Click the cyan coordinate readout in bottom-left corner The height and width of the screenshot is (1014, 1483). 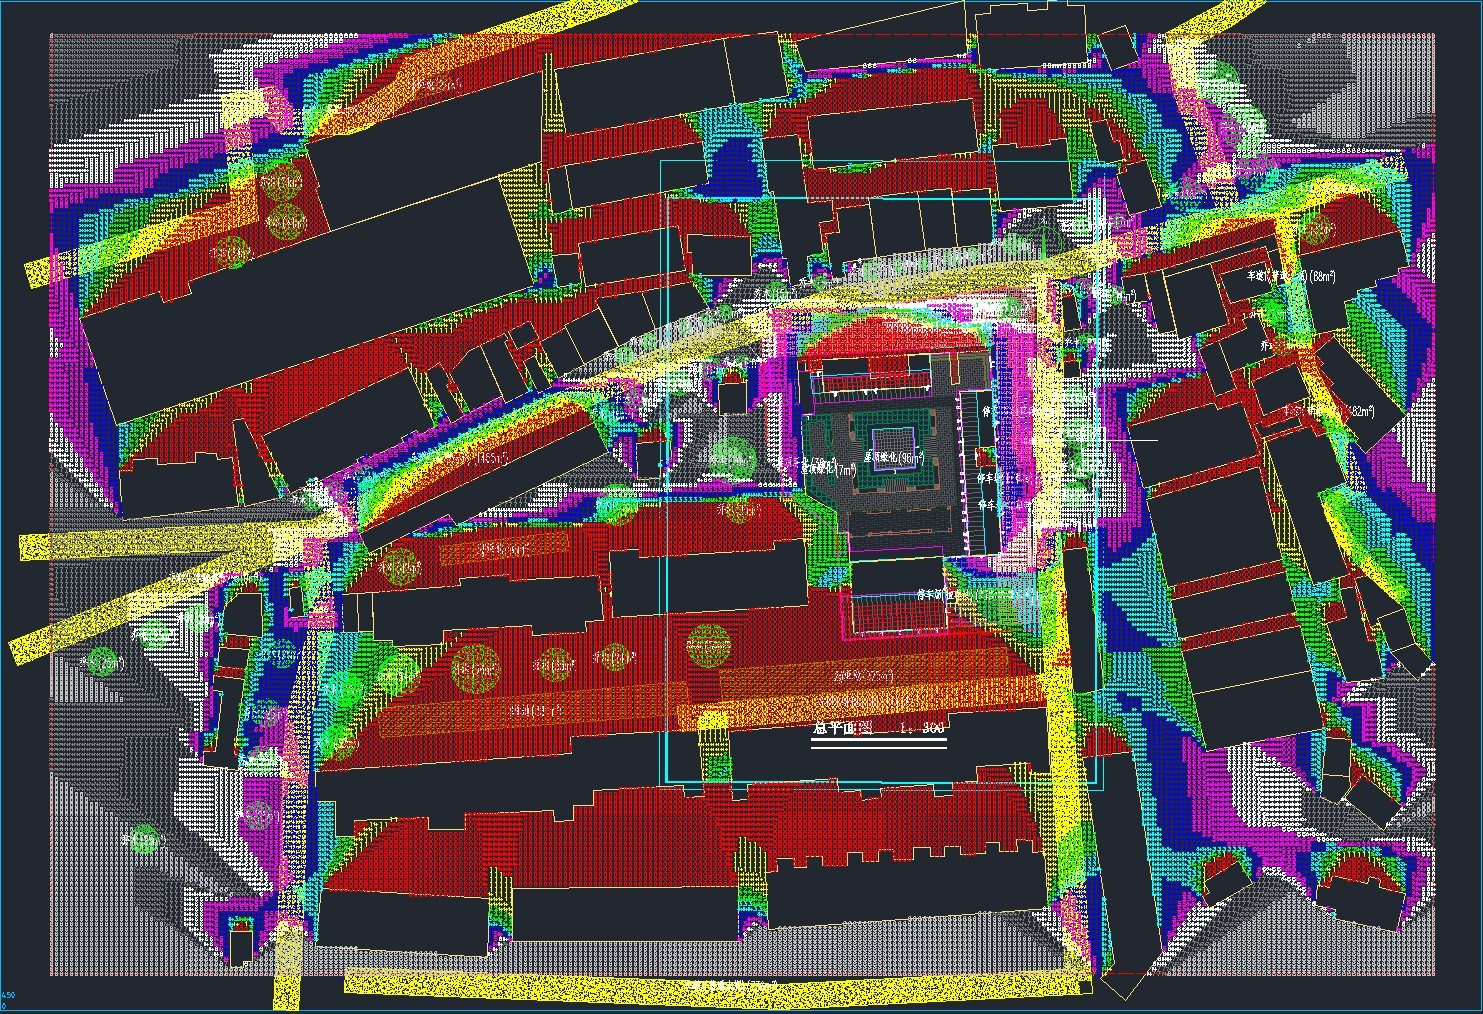click(x=8, y=999)
